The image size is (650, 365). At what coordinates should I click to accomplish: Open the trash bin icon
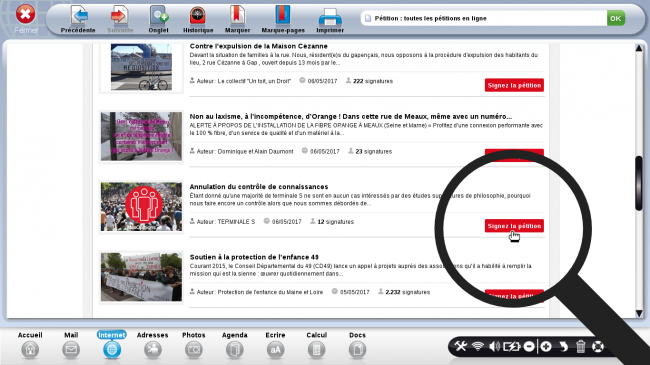pyautogui.click(x=580, y=346)
